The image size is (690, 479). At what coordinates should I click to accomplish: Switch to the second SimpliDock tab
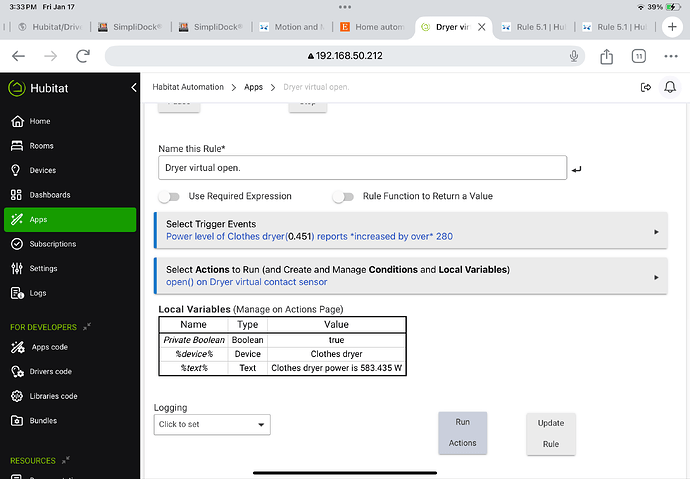(211, 27)
